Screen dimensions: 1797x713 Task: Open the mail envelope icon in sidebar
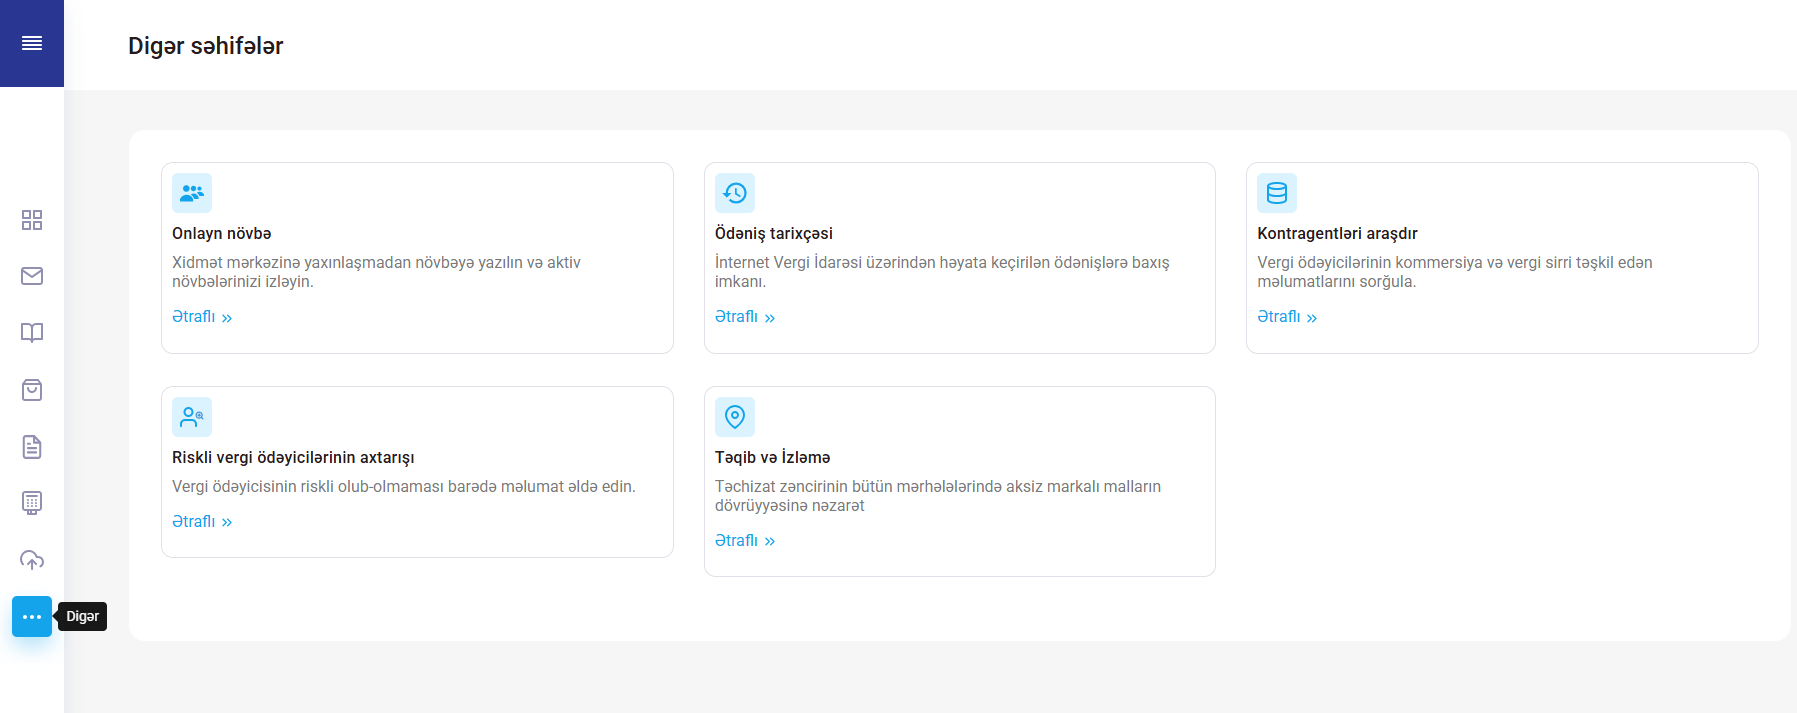click(32, 276)
